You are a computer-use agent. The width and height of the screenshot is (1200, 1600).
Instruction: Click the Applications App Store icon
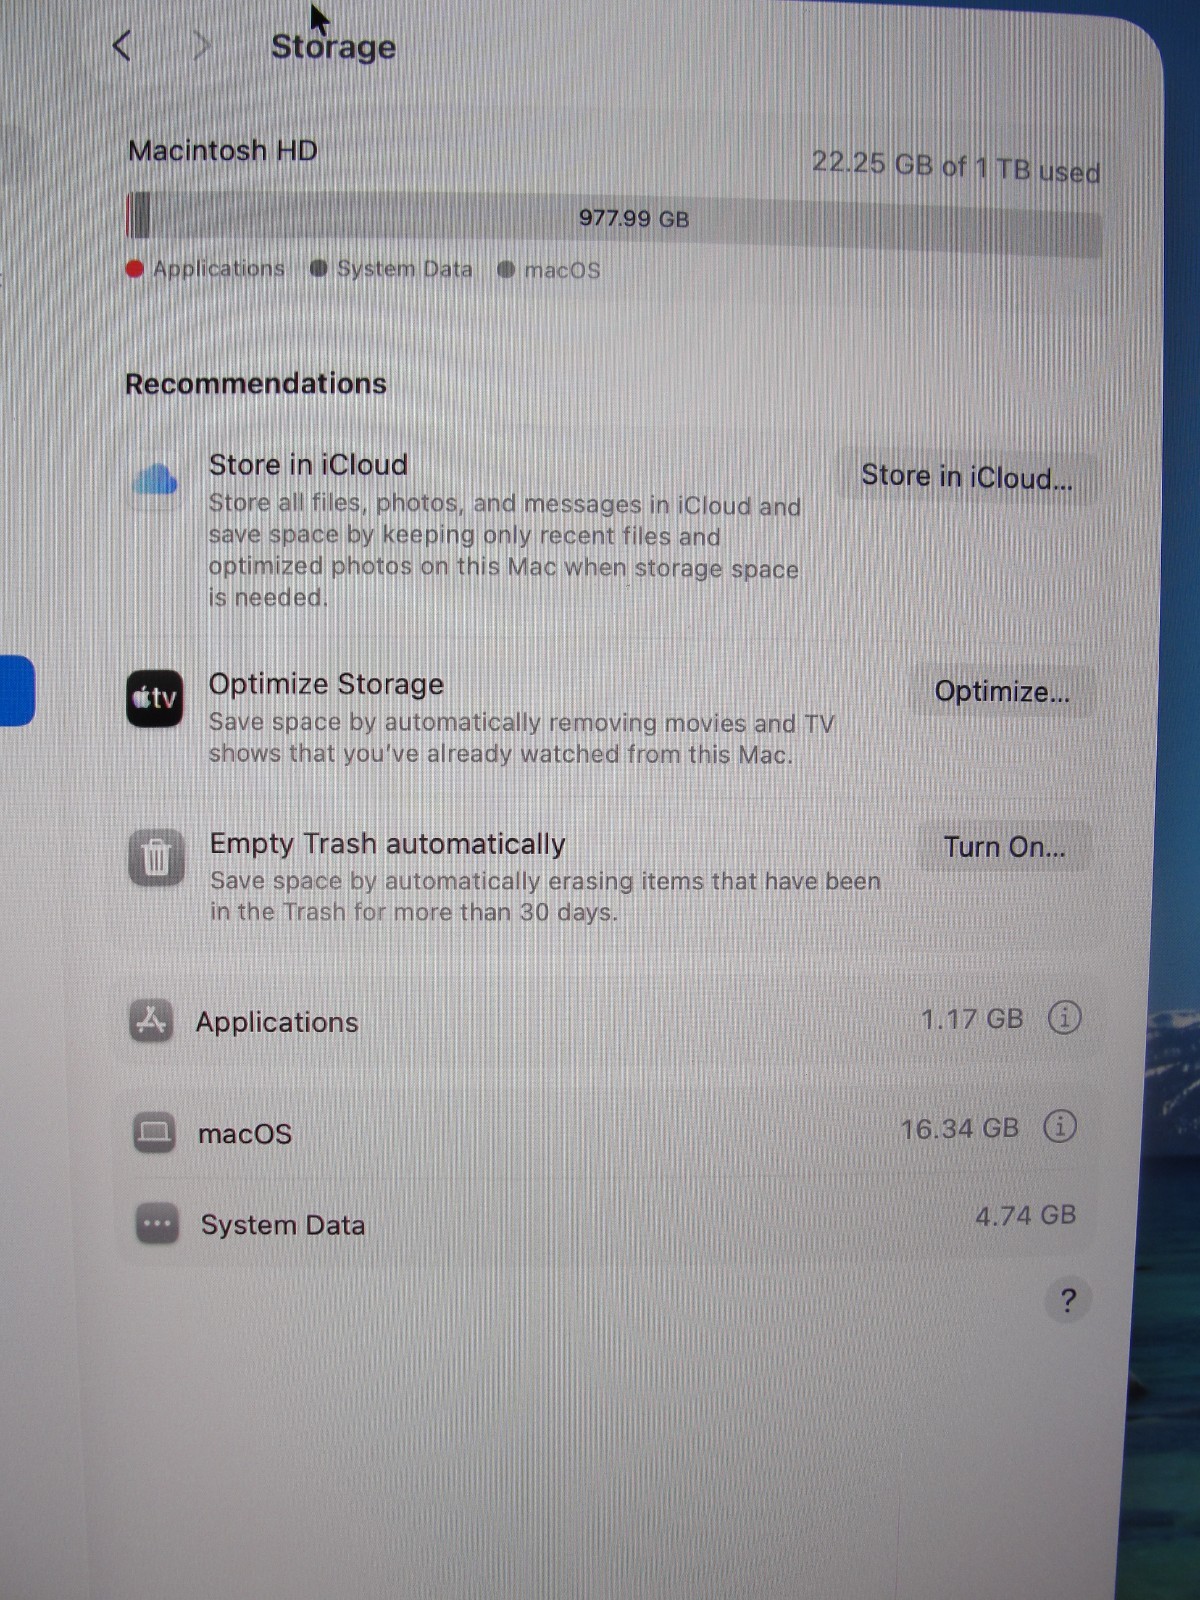151,1021
